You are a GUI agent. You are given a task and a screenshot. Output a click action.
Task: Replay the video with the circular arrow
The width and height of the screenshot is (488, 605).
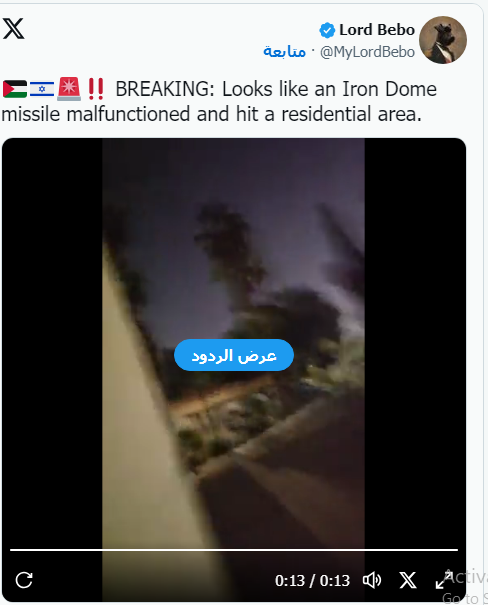tap(24, 580)
